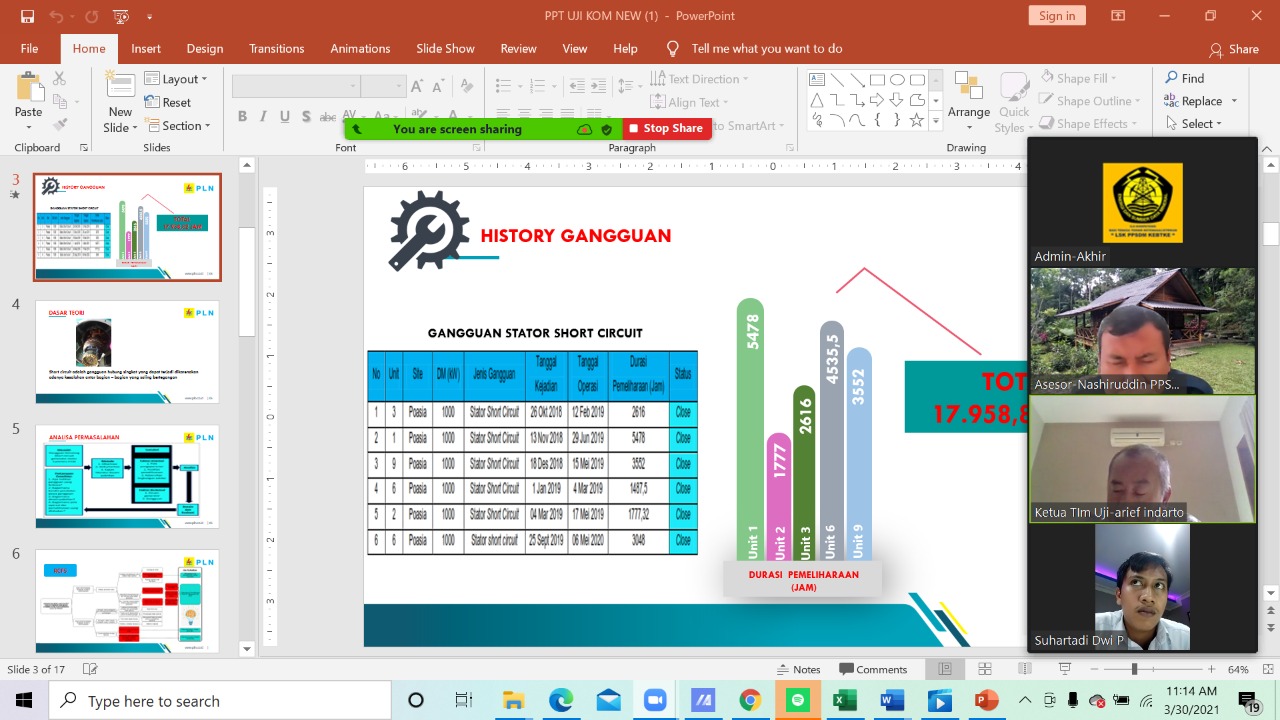Click the Find magnifier icon
Image resolution: width=1280 pixels, height=720 pixels.
tap(1172, 78)
